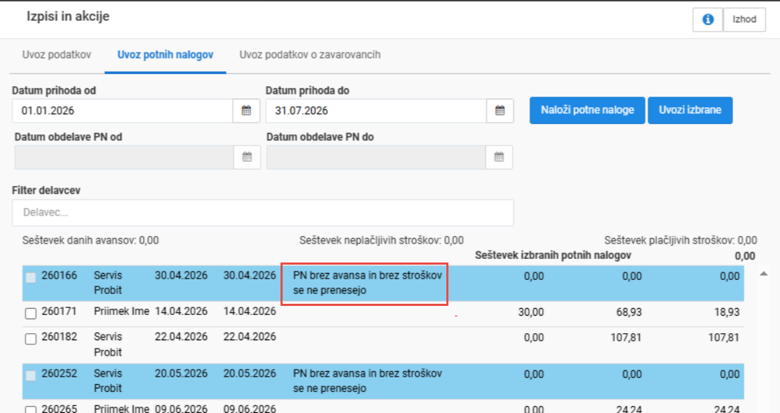This screenshot has height=413, width=780.
Task: Click Seštevek izbranih potnih nalogov label
Action: (553, 256)
